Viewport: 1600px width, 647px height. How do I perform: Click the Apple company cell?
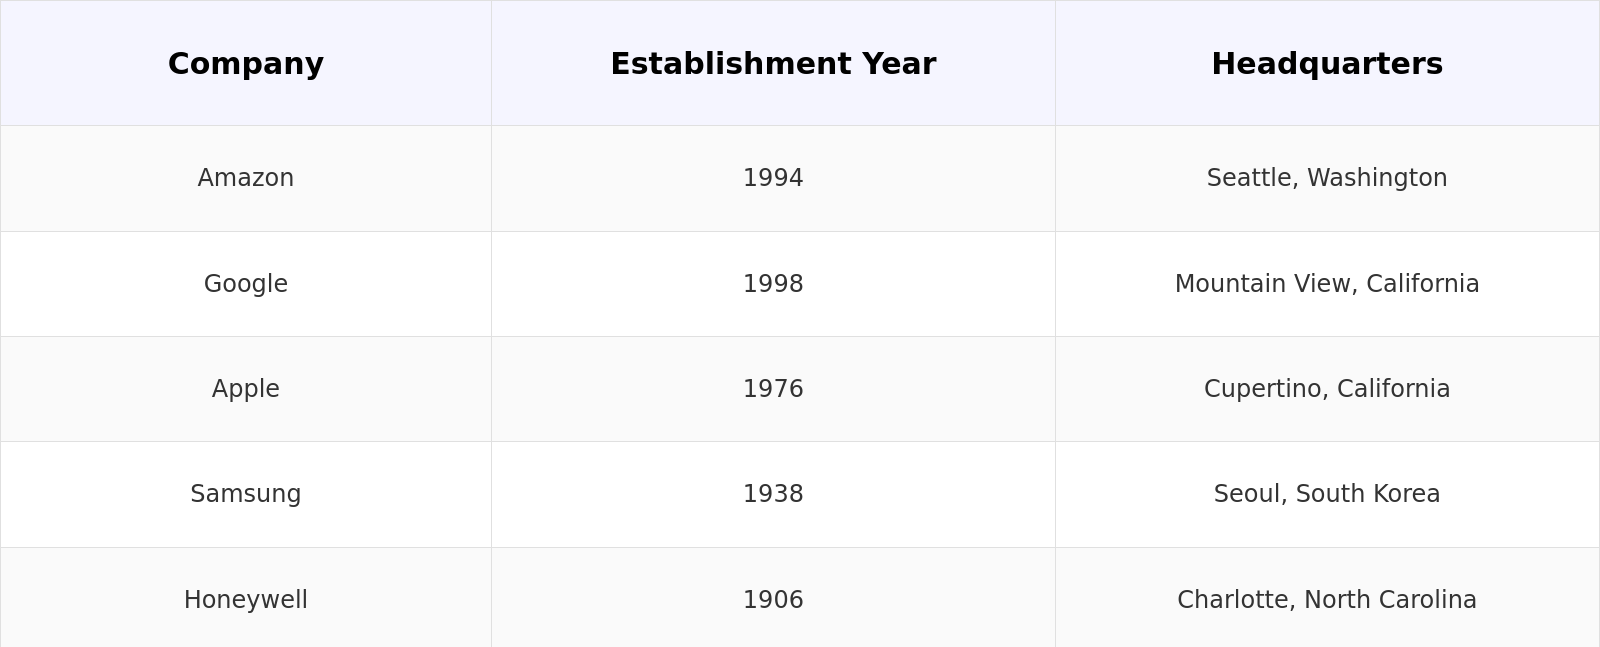[246, 389]
